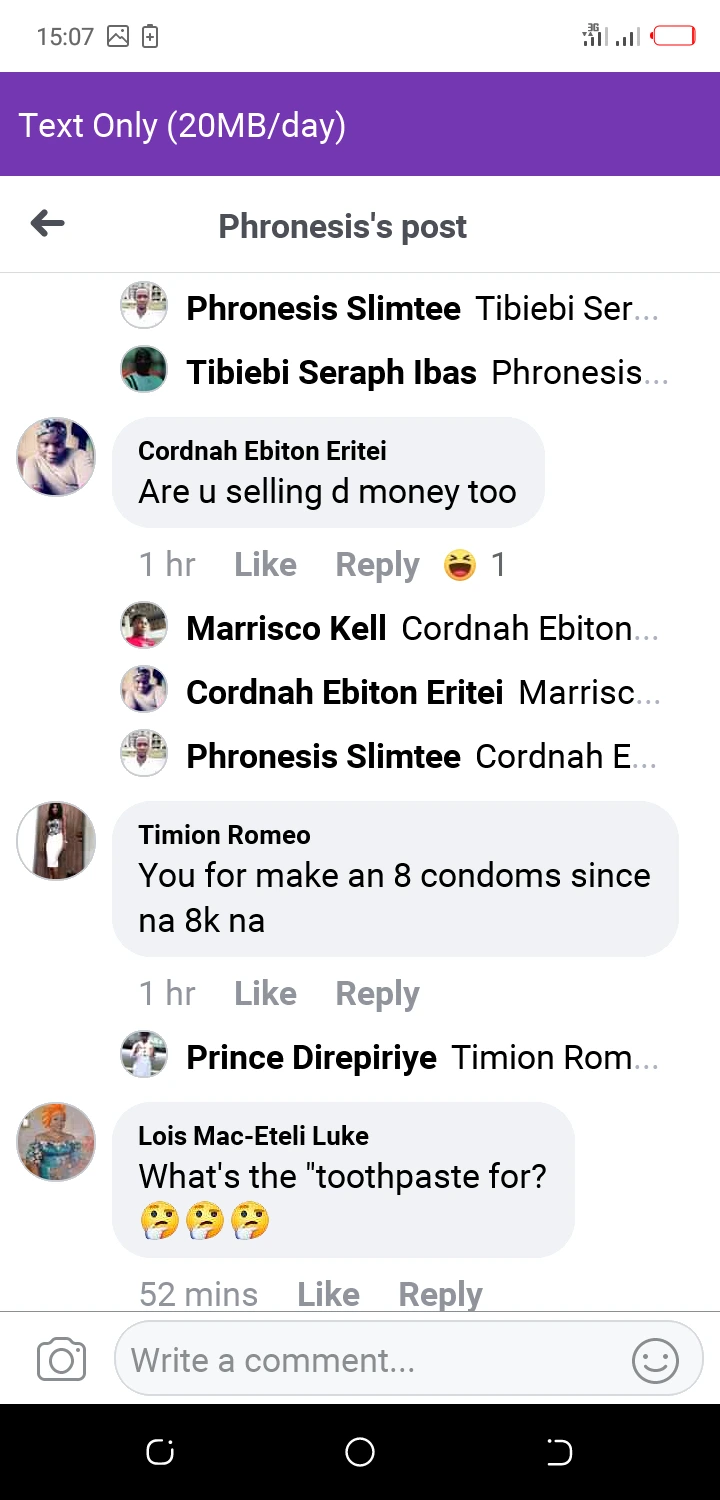Open the emoji picker in comment box
Viewport: 720px width, 1500px height.
click(x=656, y=1360)
